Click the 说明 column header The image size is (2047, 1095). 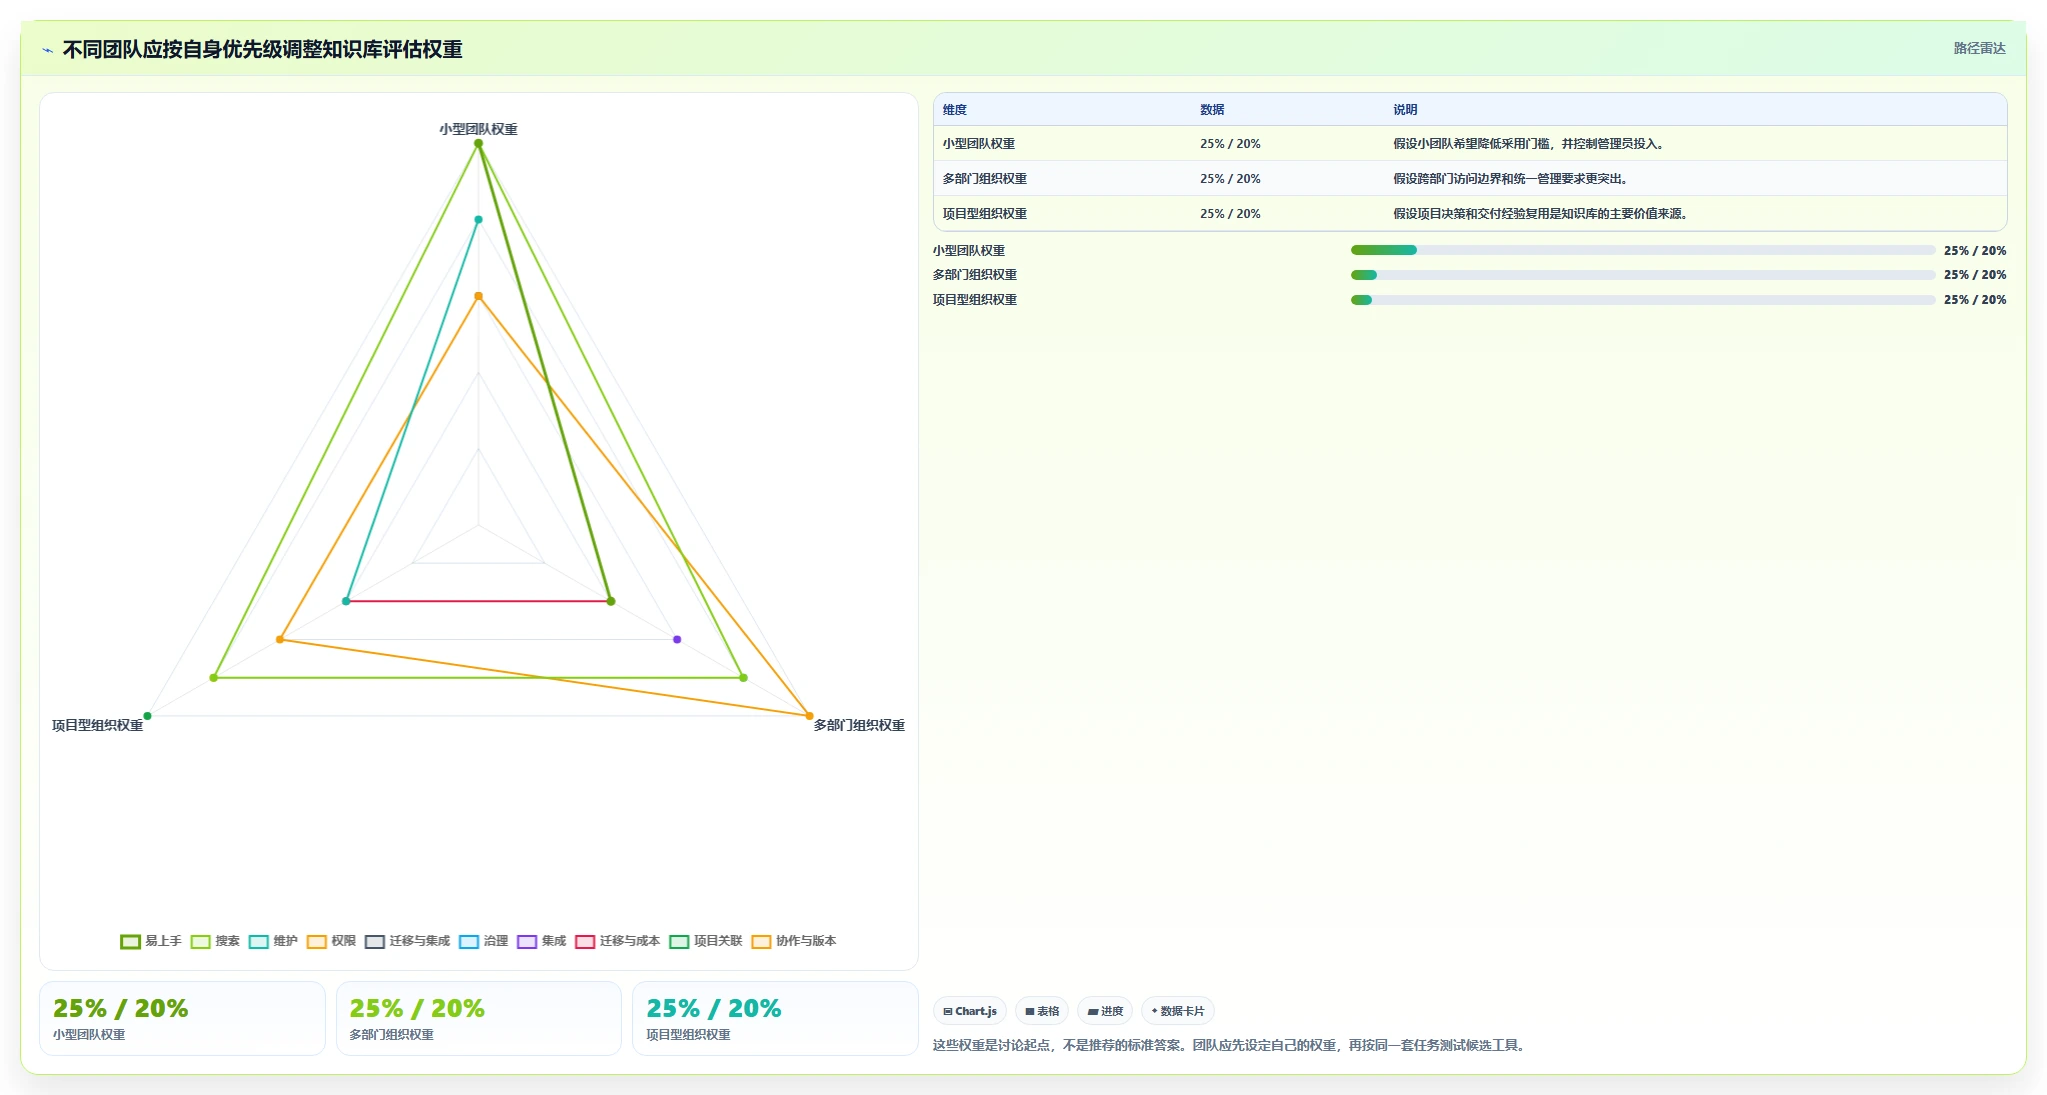(1405, 110)
